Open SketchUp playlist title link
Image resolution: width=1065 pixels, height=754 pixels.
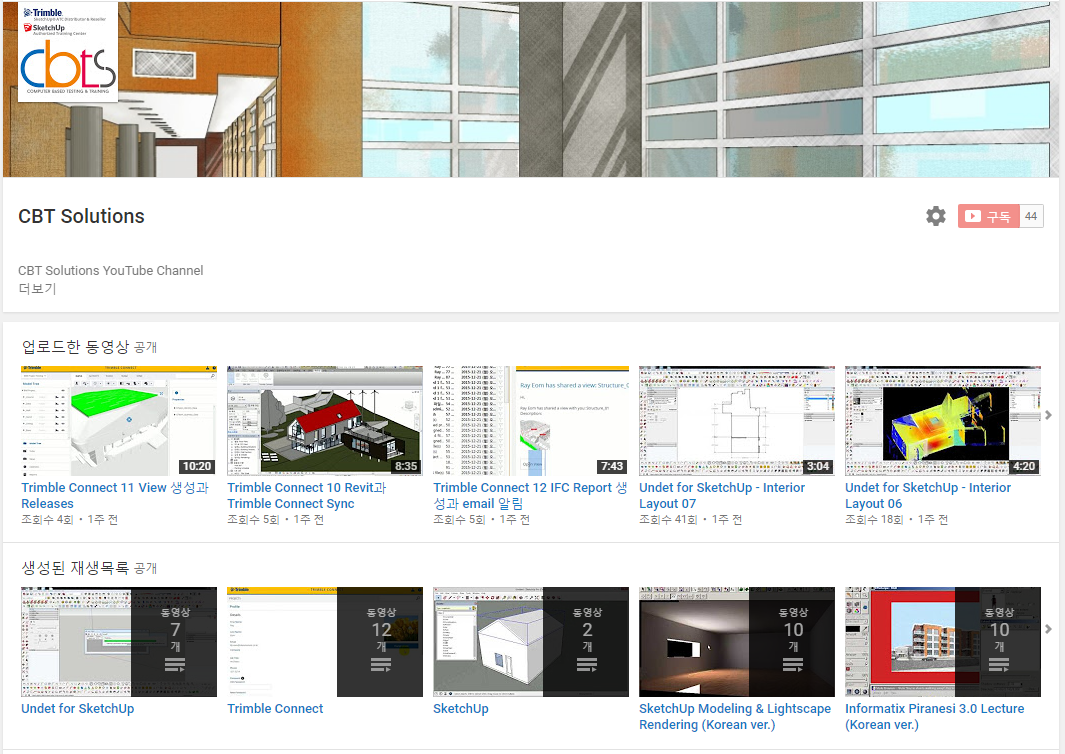click(461, 708)
